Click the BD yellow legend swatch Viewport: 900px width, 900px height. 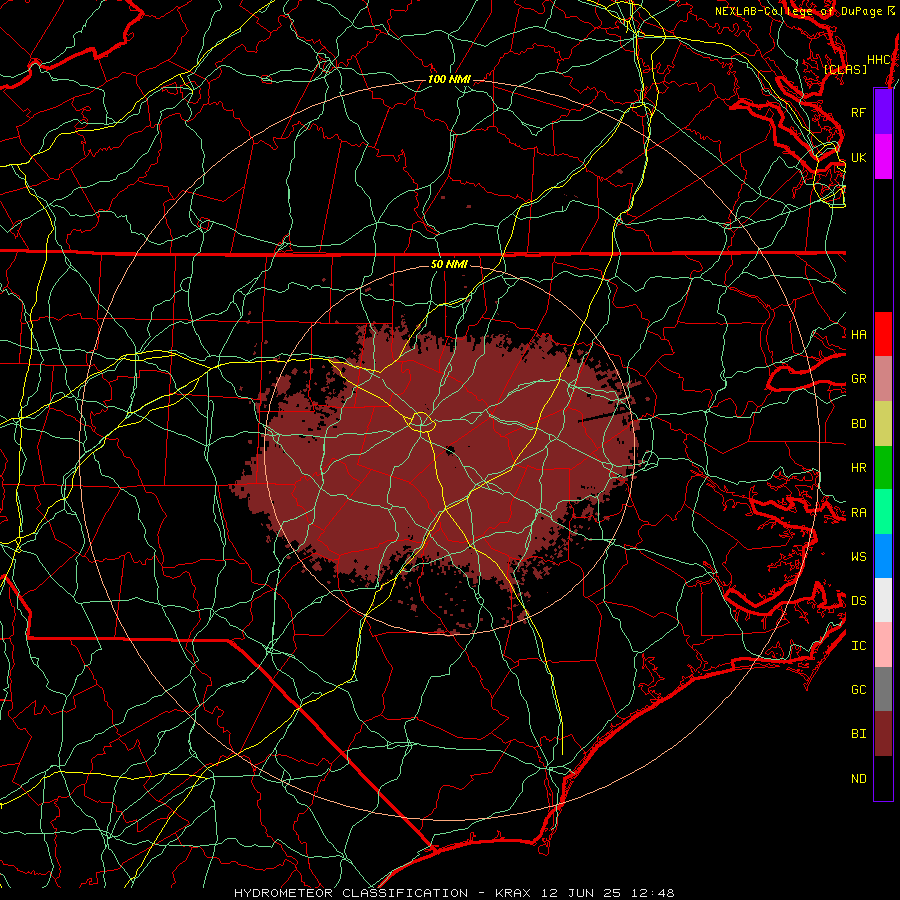pos(883,424)
